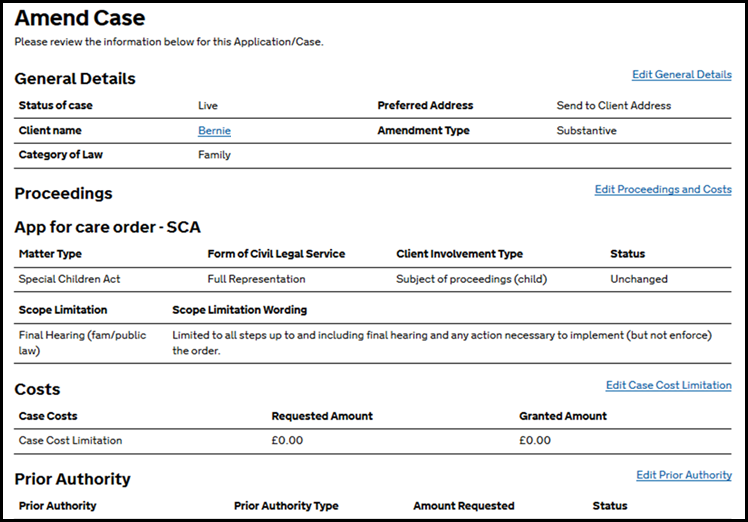The height and width of the screenshot is (522, 748).
Task: Click the Family category of law value
Action: pyautogui.click(x=214, y=155)
